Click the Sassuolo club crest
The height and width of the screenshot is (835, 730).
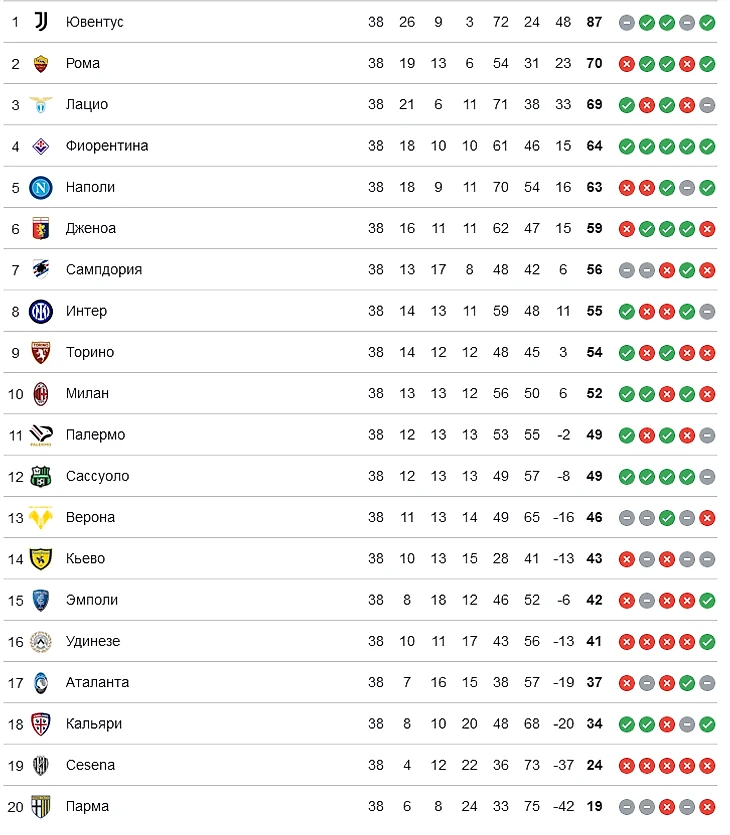pos(41,476)
